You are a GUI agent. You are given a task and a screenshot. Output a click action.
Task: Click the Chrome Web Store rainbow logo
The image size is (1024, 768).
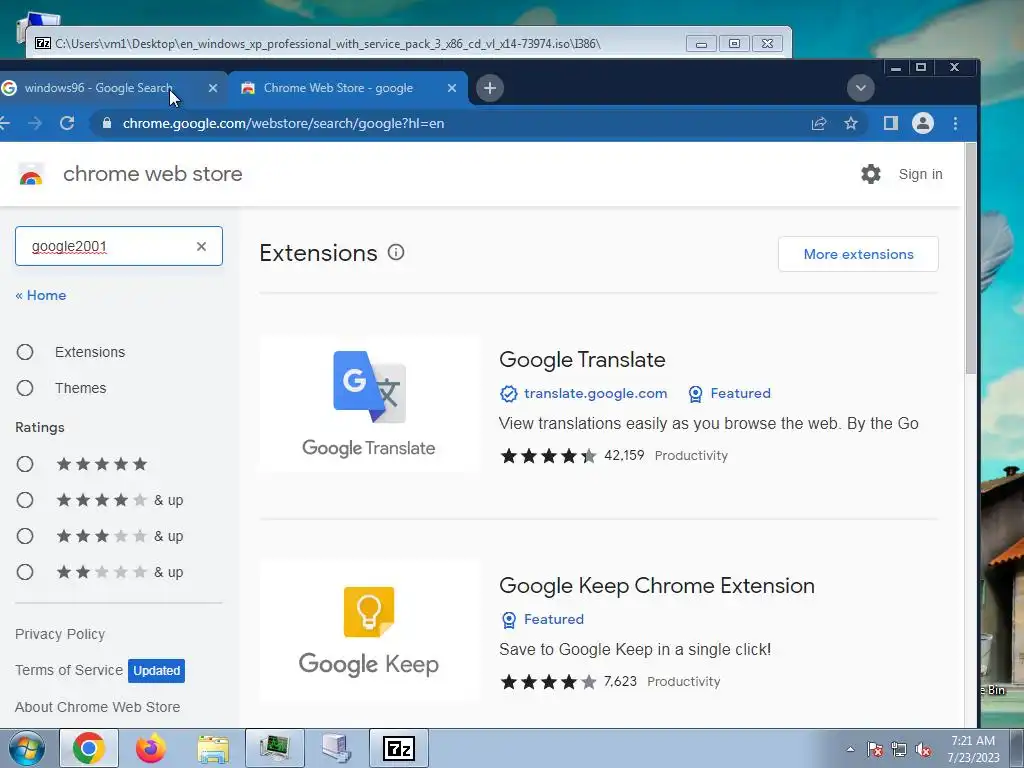(31, 175)
